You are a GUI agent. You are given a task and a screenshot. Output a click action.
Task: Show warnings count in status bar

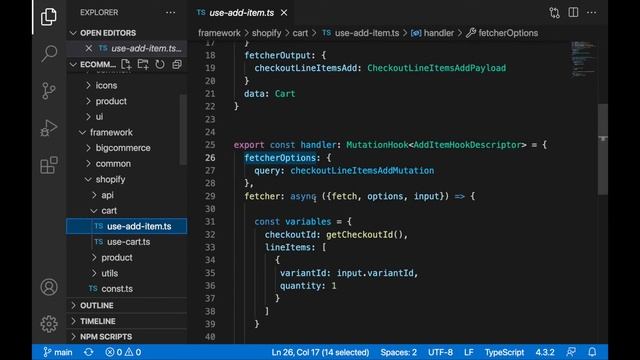[133, 352]
